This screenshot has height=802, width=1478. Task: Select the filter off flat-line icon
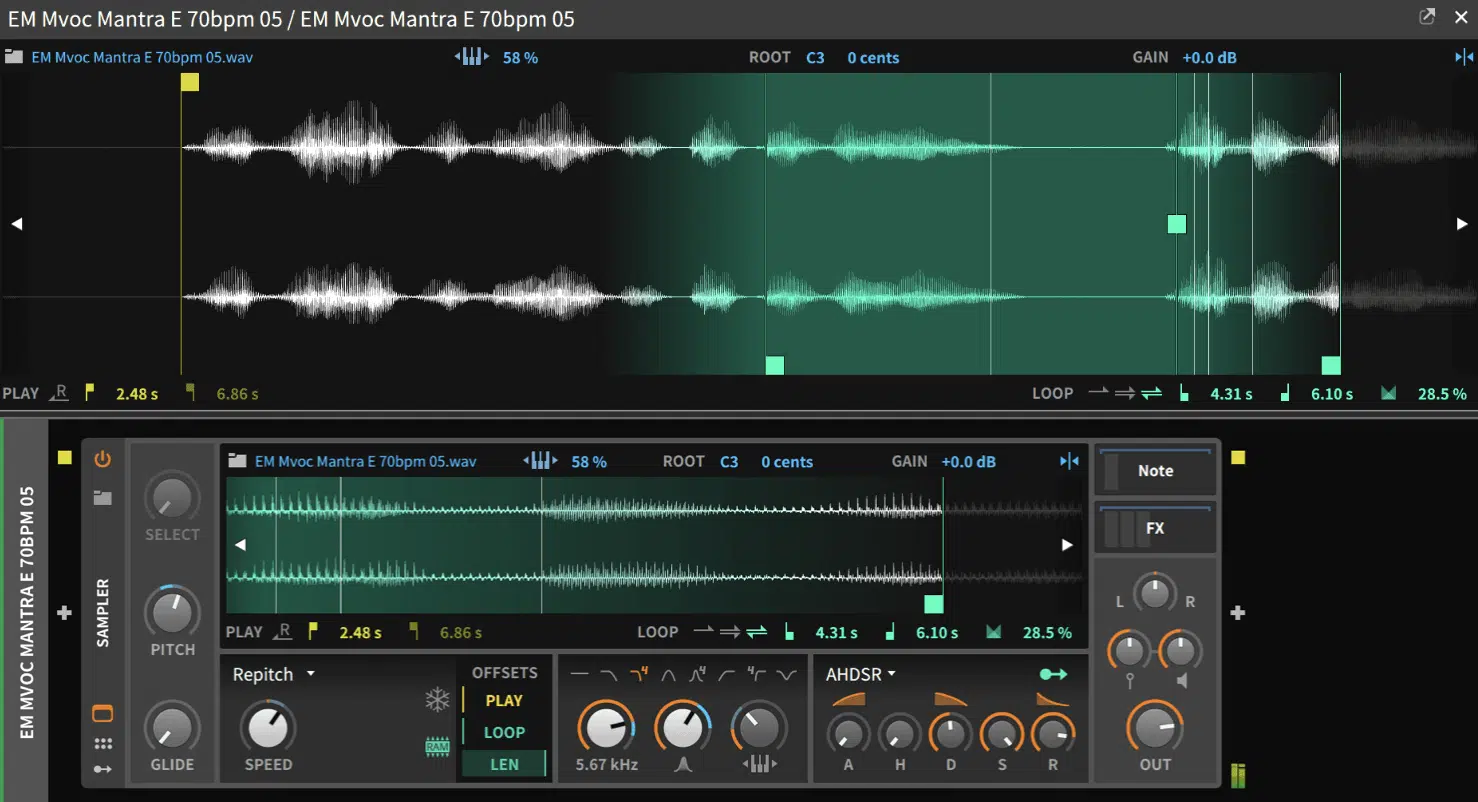(579, 675)
